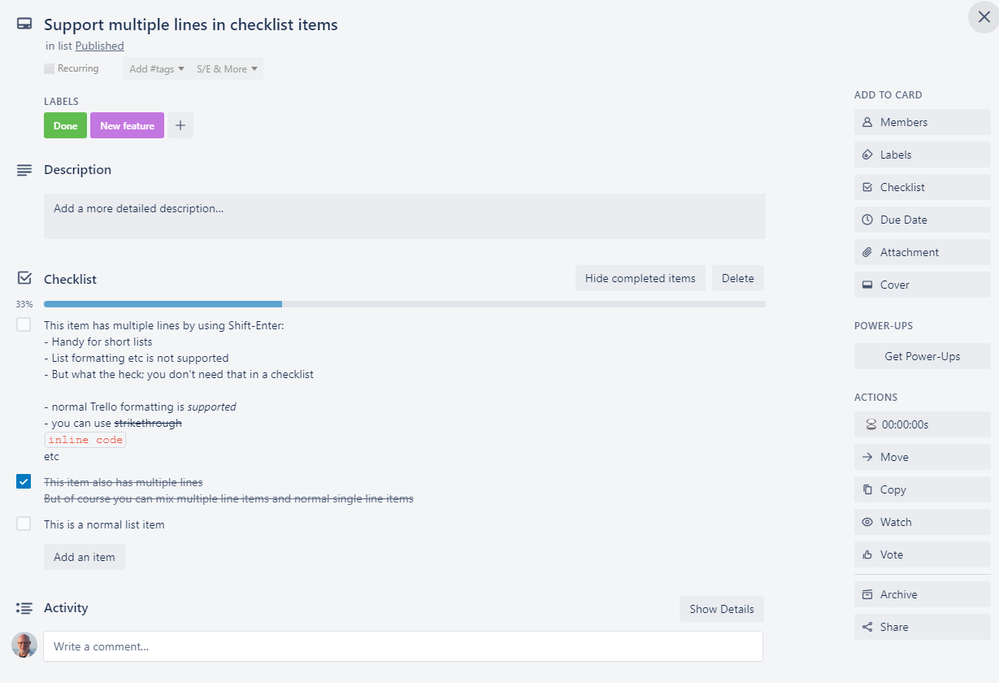This screenshot has height=683, width=999.
Task: Click the Members person icon
Action: click(x=868, y=122)
